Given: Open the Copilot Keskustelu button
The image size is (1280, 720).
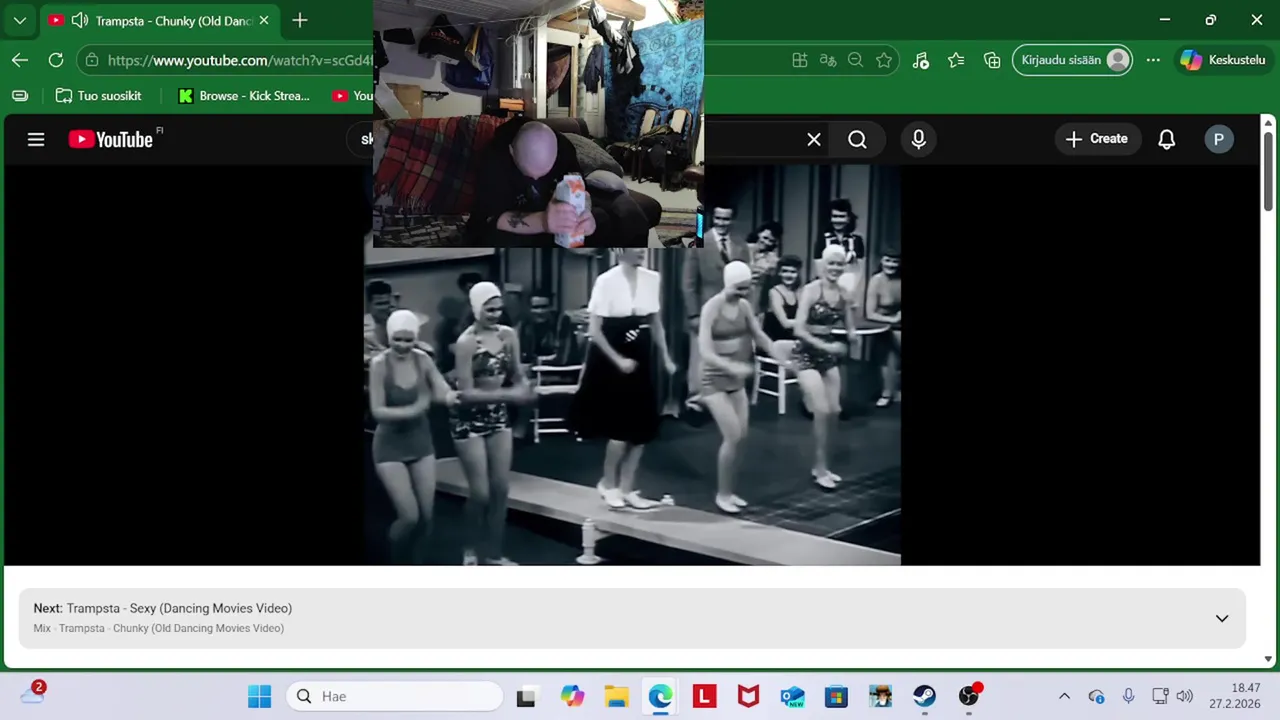Looking at the screenshot, I should click(x=1223, y=60).
